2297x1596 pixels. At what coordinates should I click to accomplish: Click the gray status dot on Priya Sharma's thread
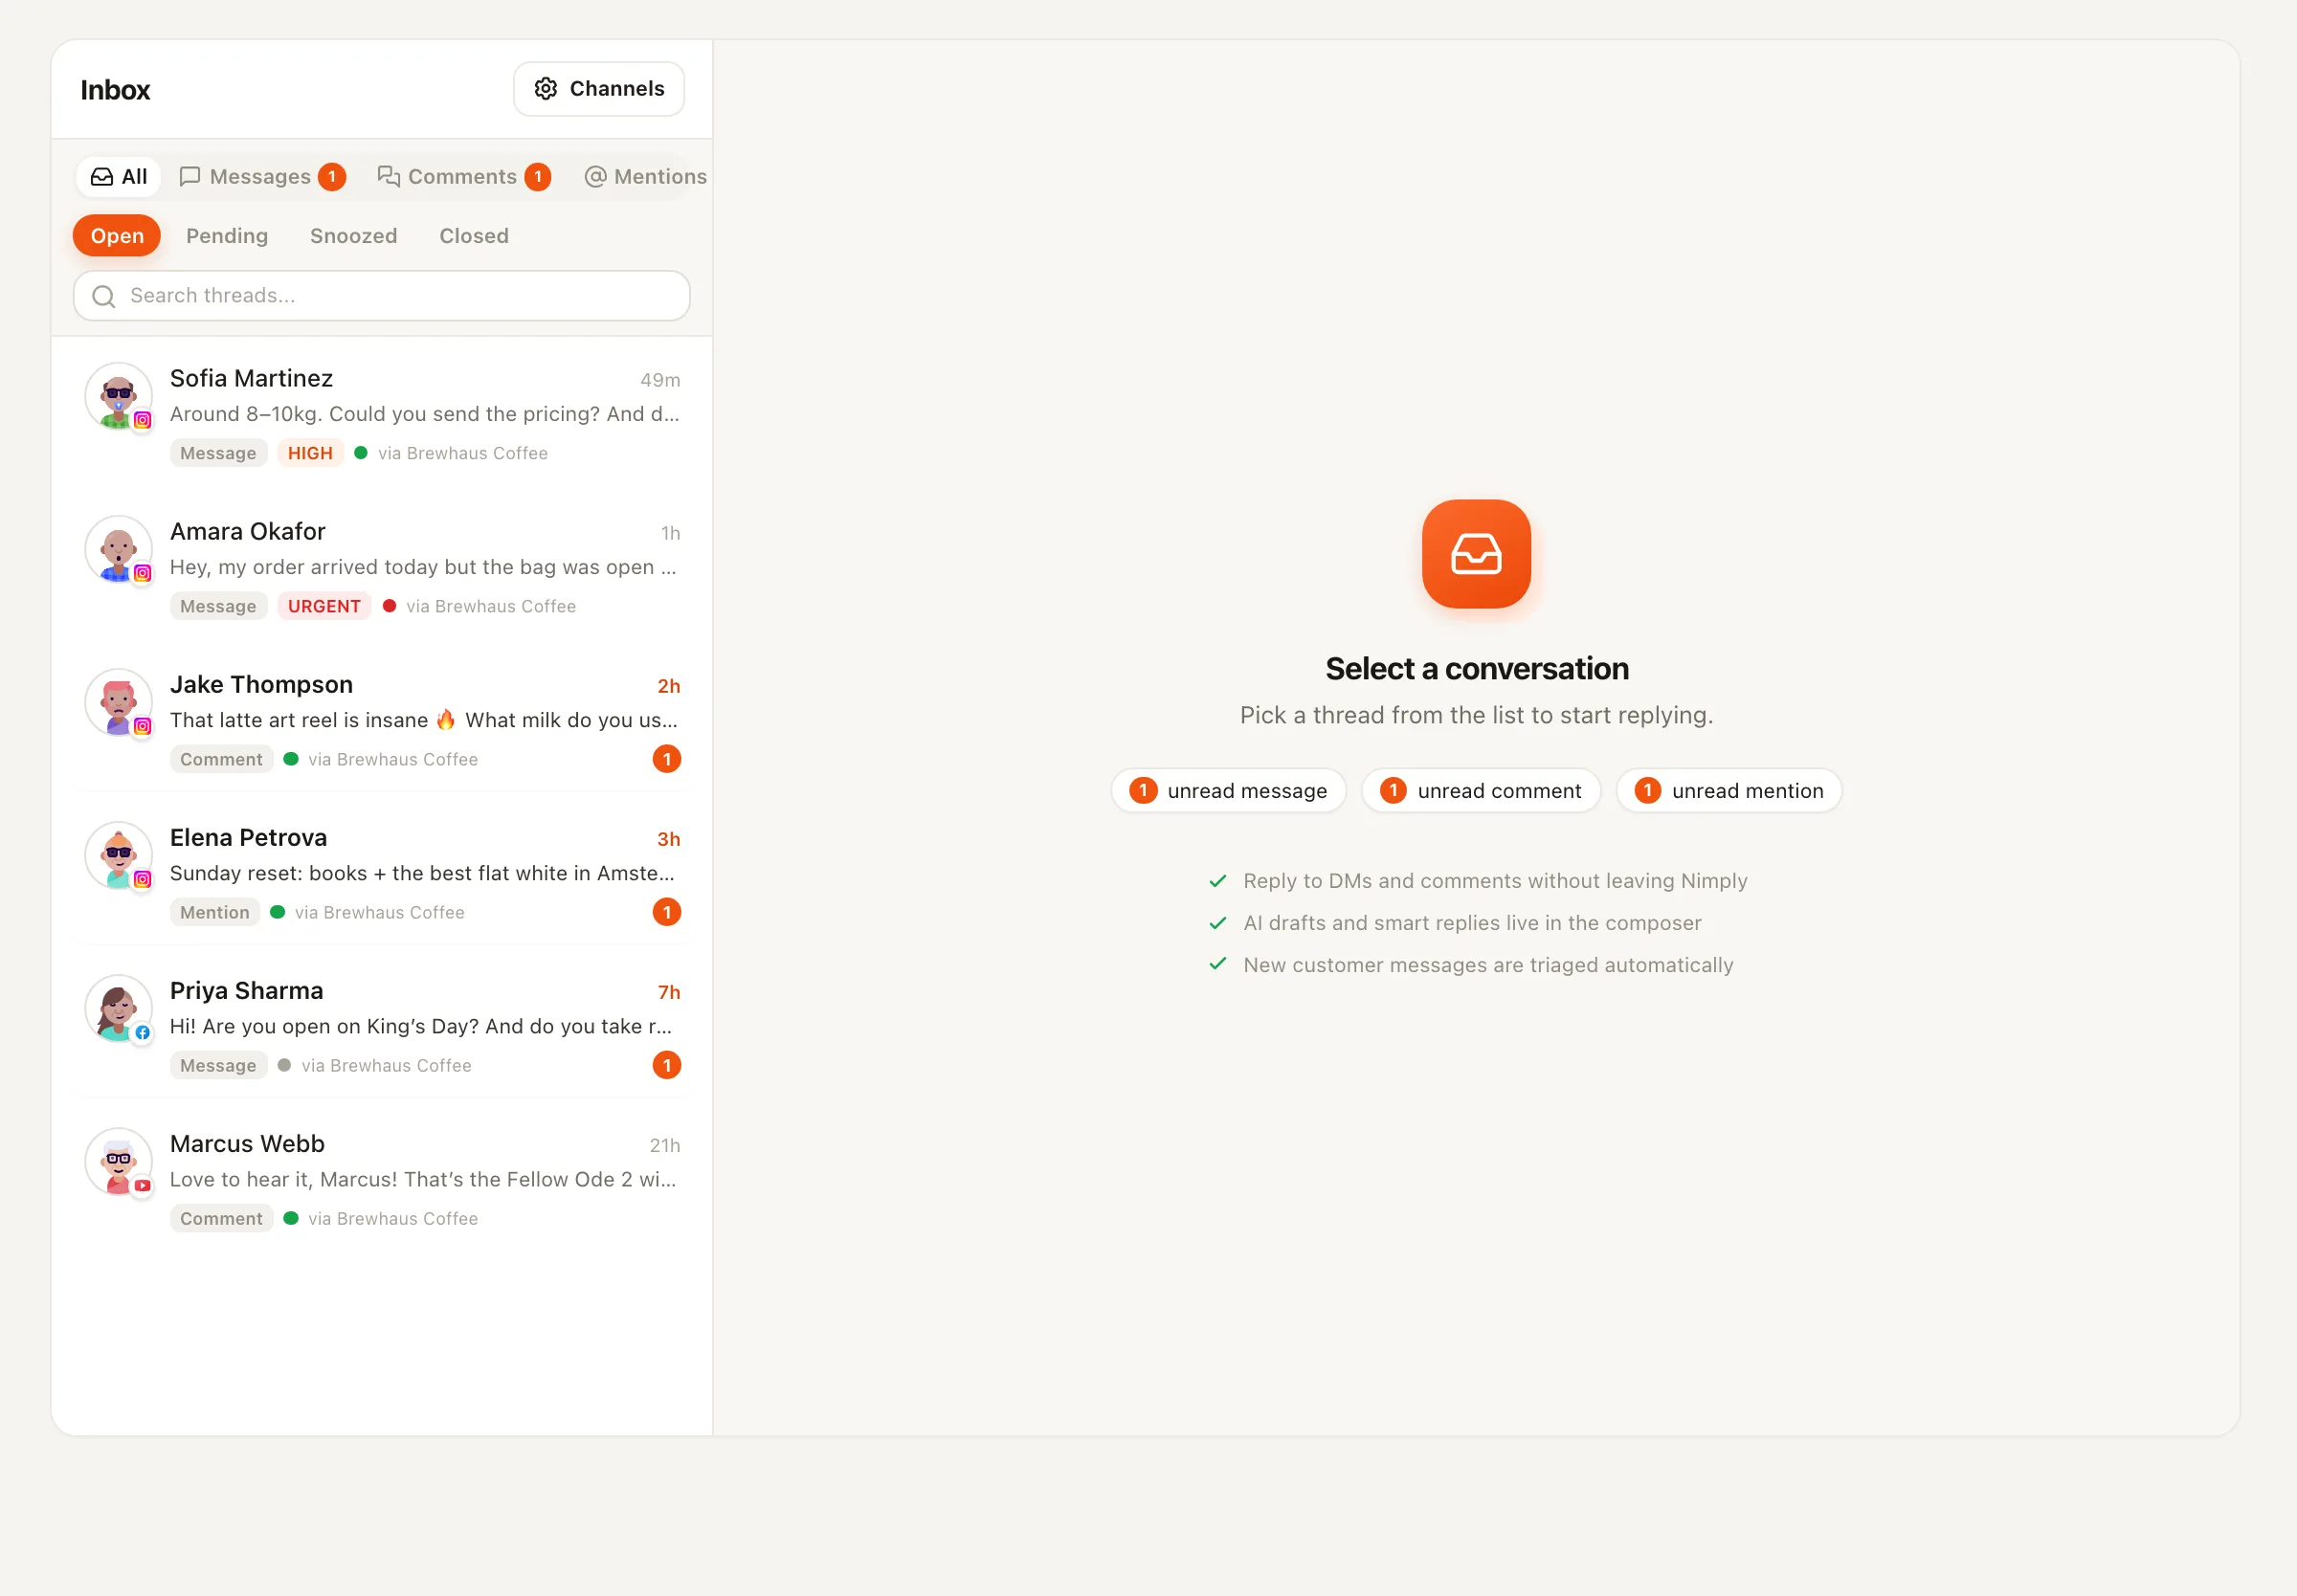pyautogui.click(x=284, y=1065)
